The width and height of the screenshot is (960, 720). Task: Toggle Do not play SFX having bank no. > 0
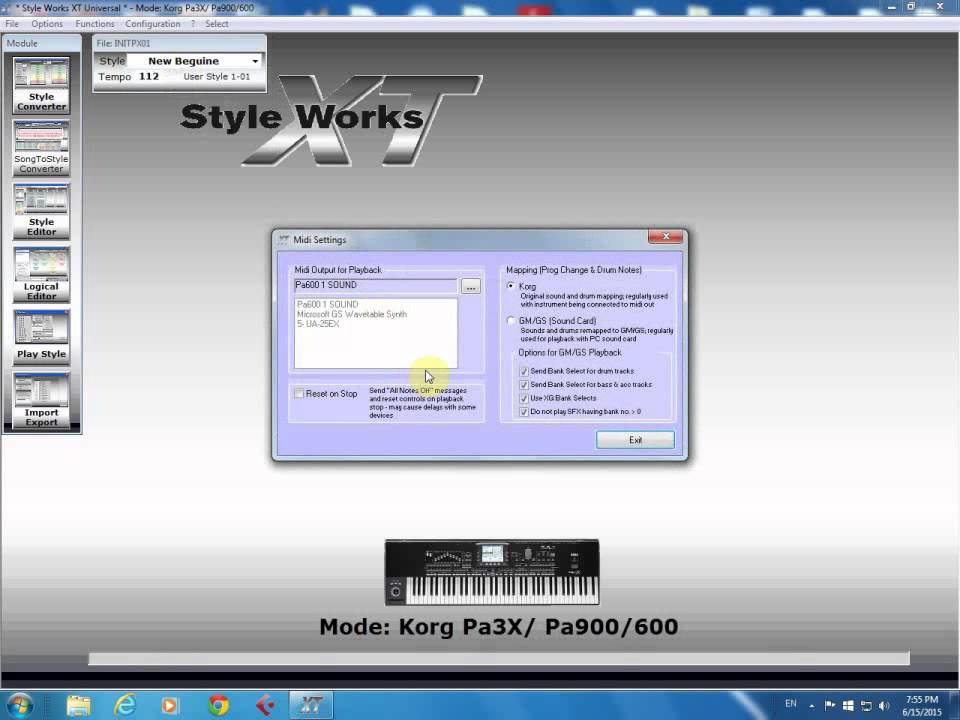click(523, 411)
